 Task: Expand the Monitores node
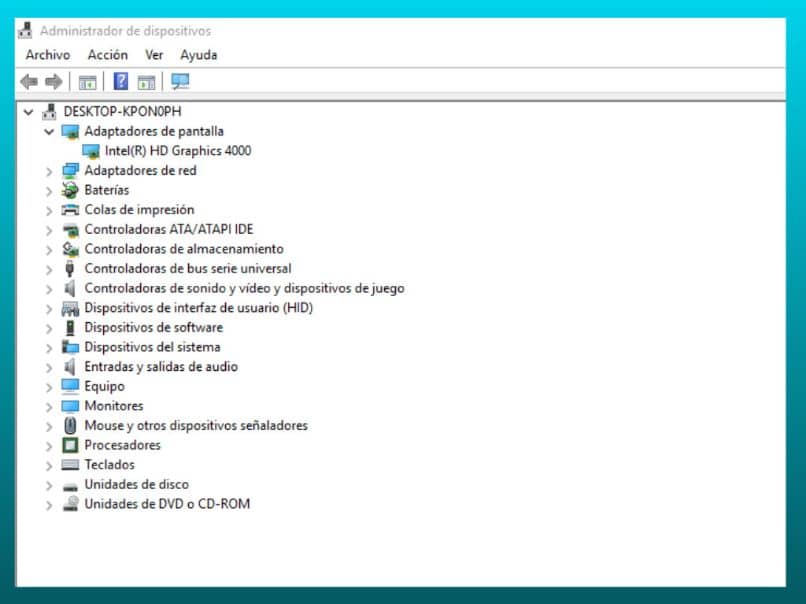(x=49, y=407)
